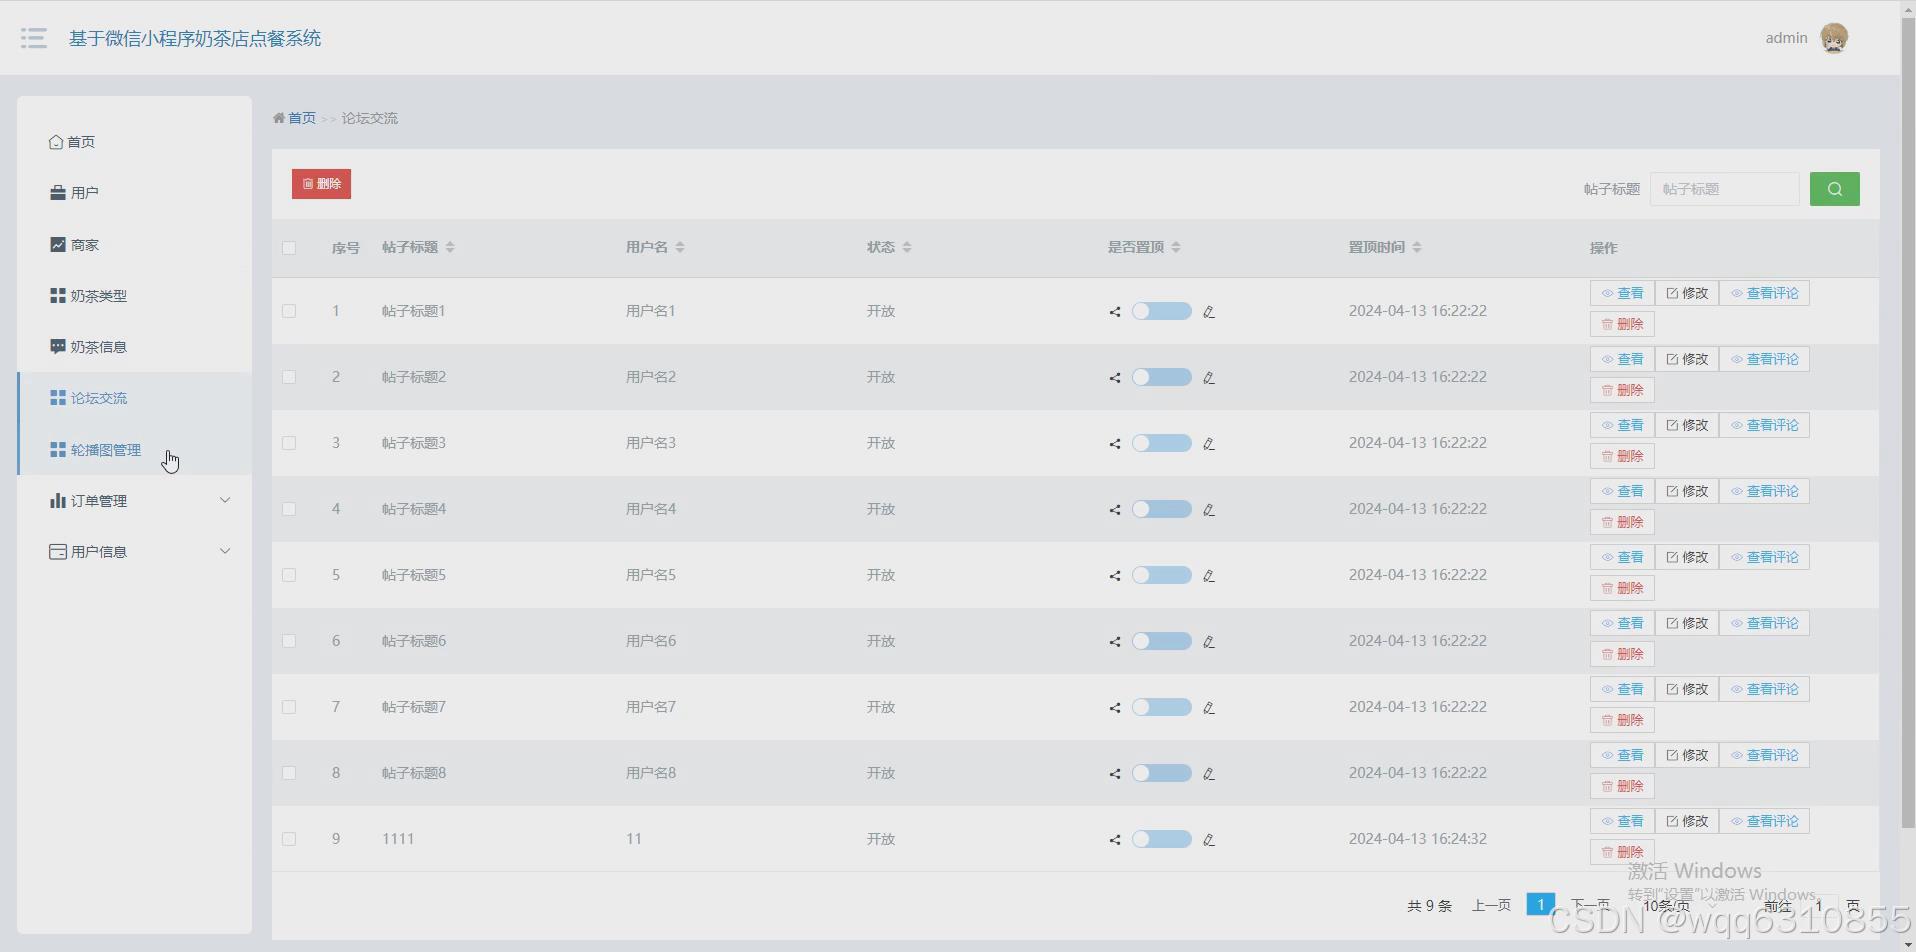
Task: Open 用户 in the sidebar menu
Action: (134, 193)
